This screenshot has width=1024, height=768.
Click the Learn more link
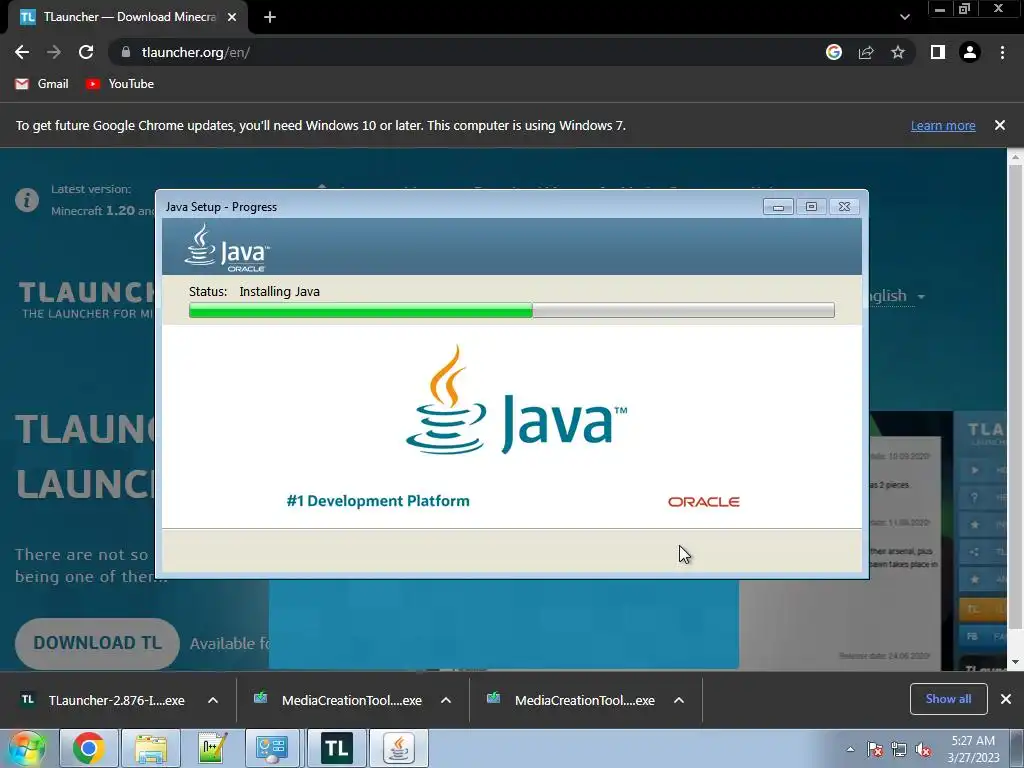[943, 125]
